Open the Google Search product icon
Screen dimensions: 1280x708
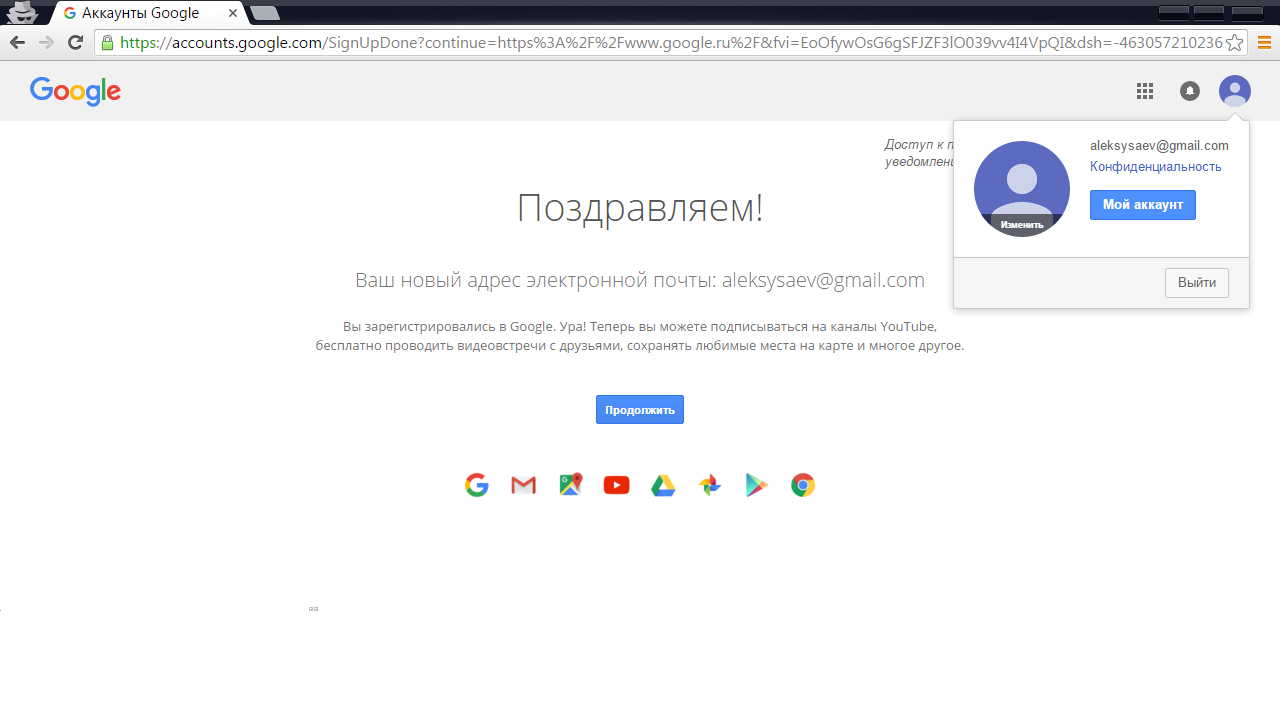[477, 485]
